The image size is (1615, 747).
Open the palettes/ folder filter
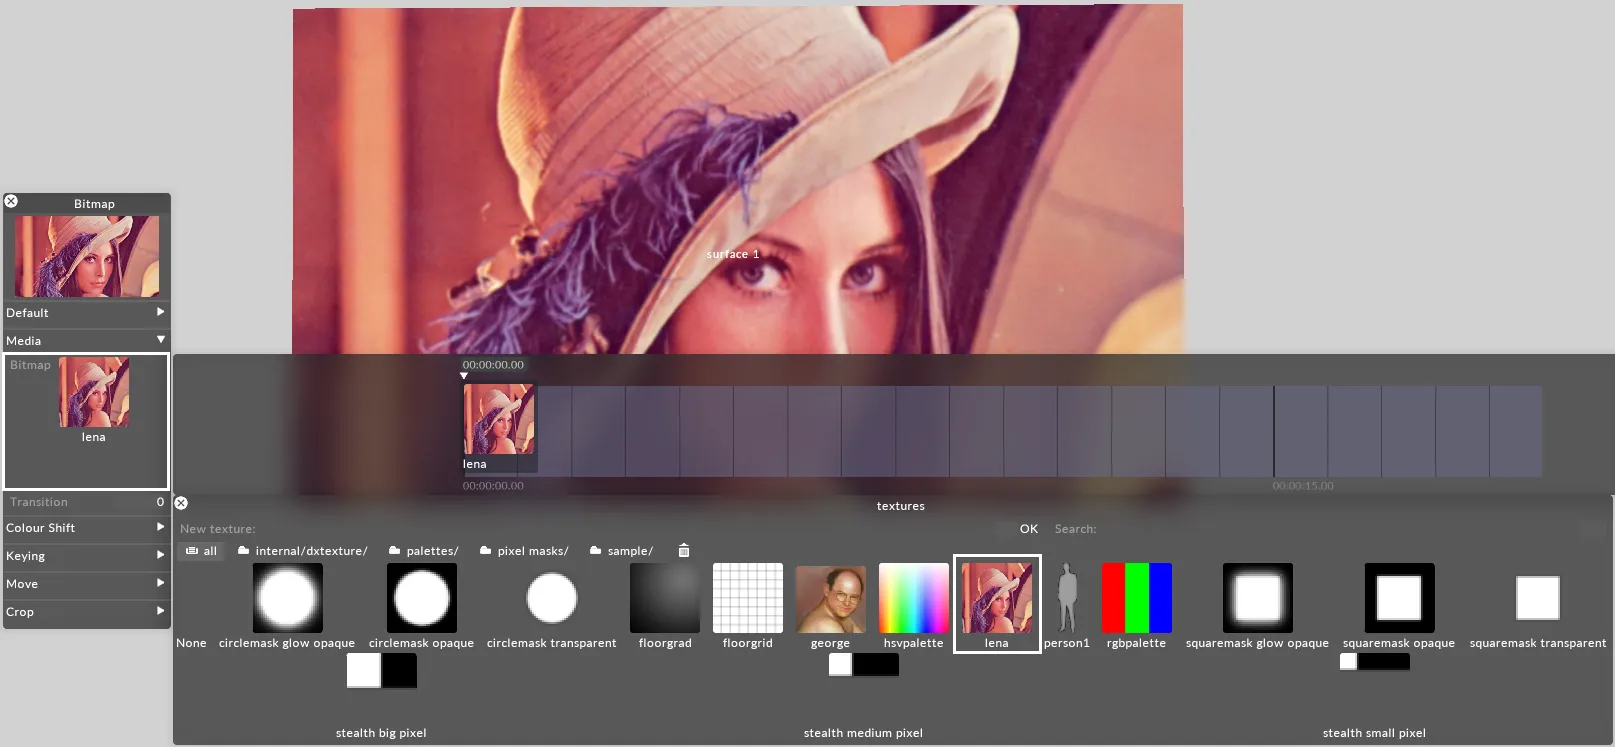(x=423, y=551)
